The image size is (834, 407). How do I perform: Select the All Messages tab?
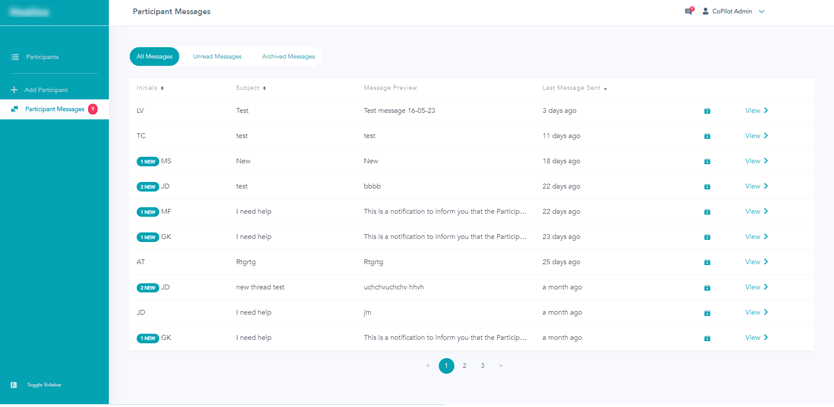pyautogui.click(x=154, y=57)
